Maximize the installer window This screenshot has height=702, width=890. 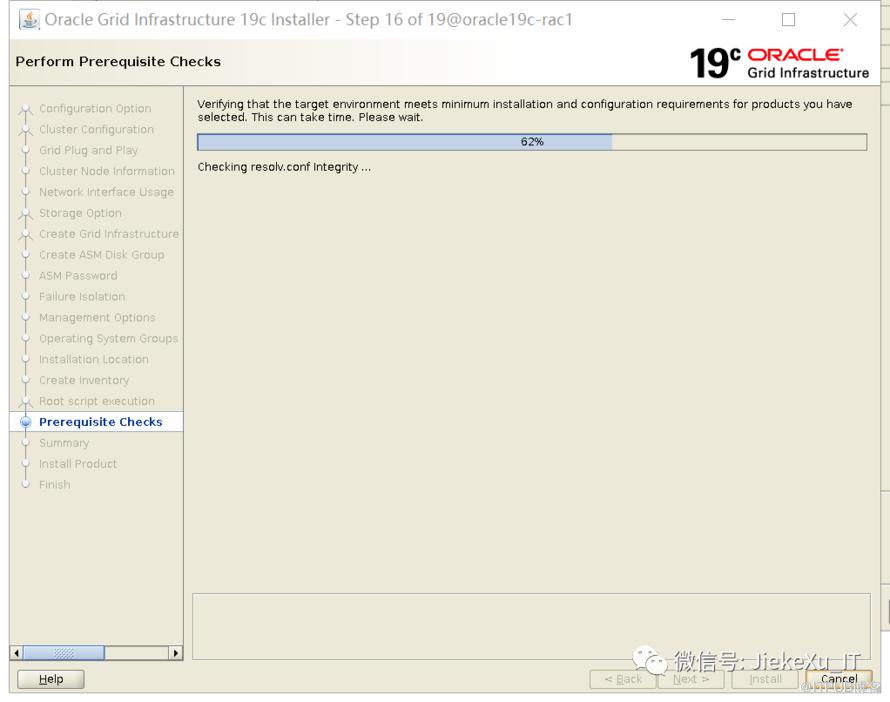click(788, 20)
